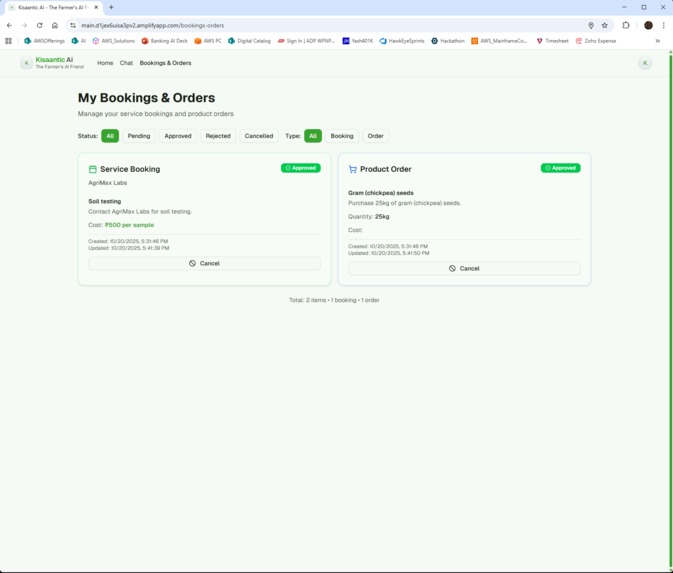Click 'AgriMax Labs' provider name

pos(108,183)
